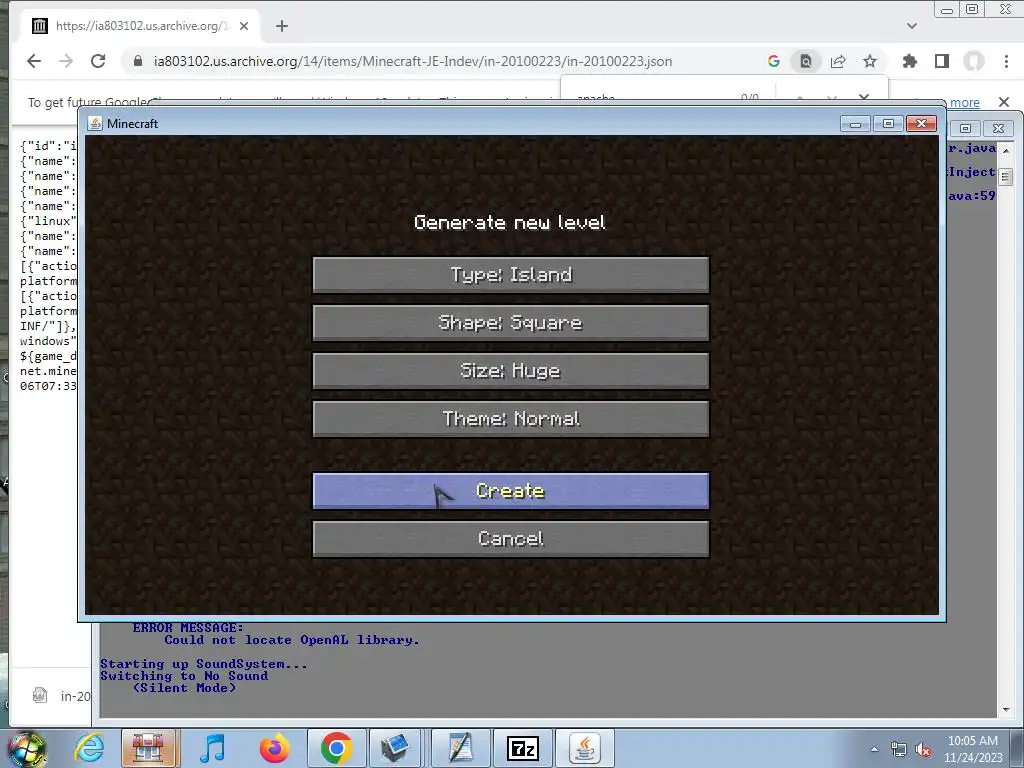
Task: Close the find bar
Action: click(x=864, y=97)
